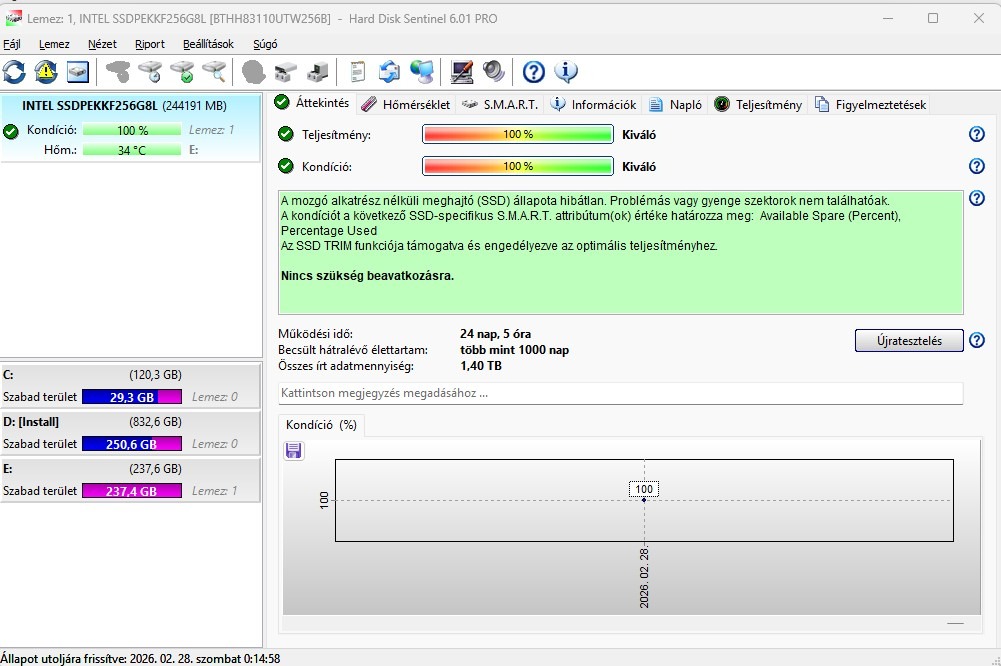Click help icon beside Kondíció bar
Screen dimensions: 1001x666
tap(977, 166)
